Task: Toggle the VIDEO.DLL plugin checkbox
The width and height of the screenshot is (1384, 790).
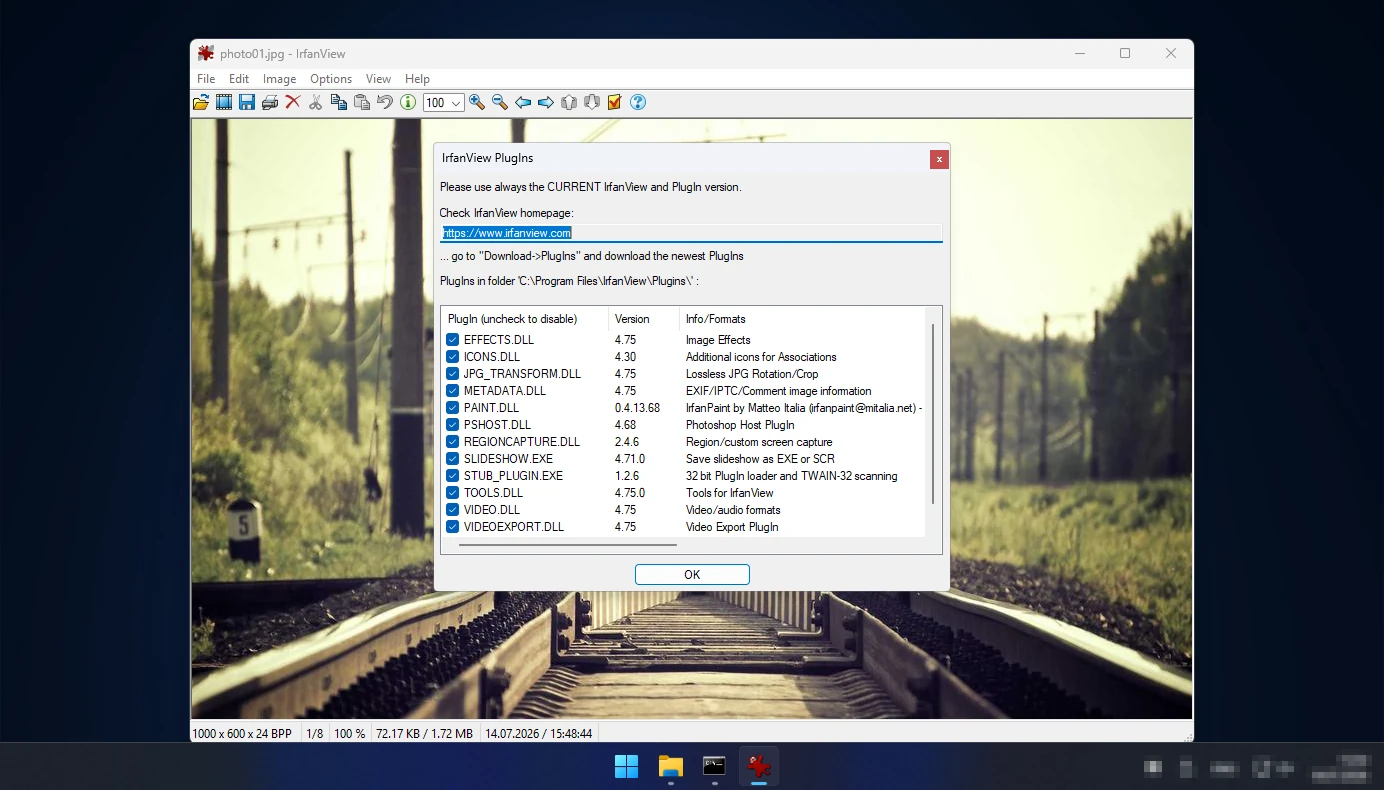Action: pos(453,510)
